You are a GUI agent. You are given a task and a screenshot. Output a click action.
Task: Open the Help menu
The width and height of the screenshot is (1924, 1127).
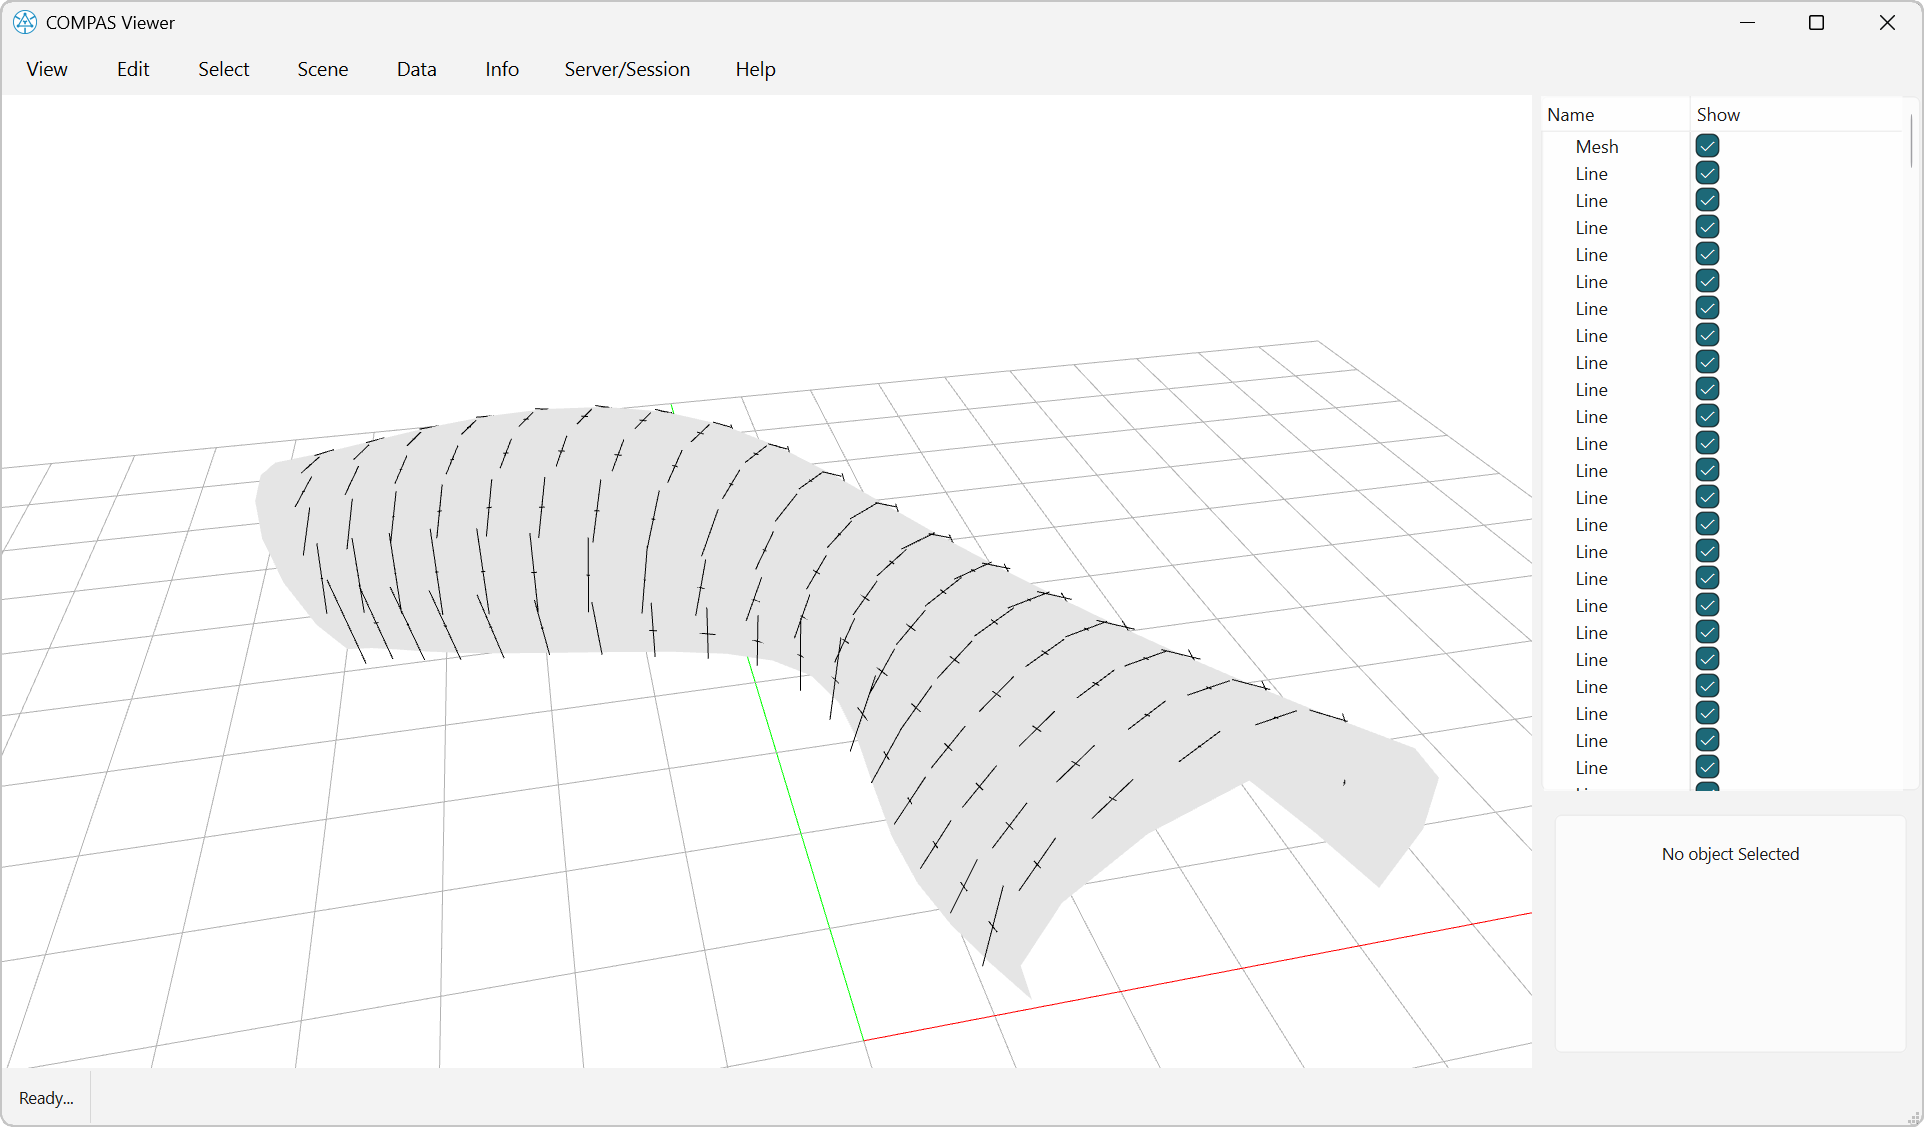[x=755, y=69]
